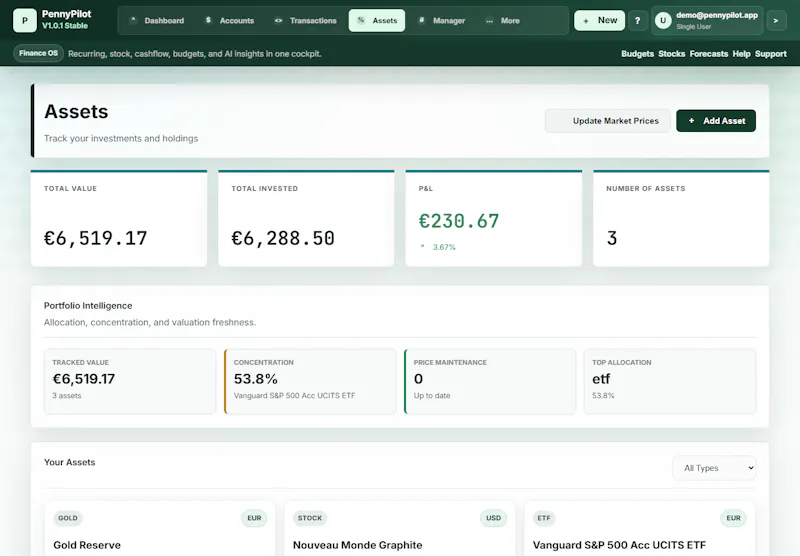Open the Help link

[x=741, y=54]
